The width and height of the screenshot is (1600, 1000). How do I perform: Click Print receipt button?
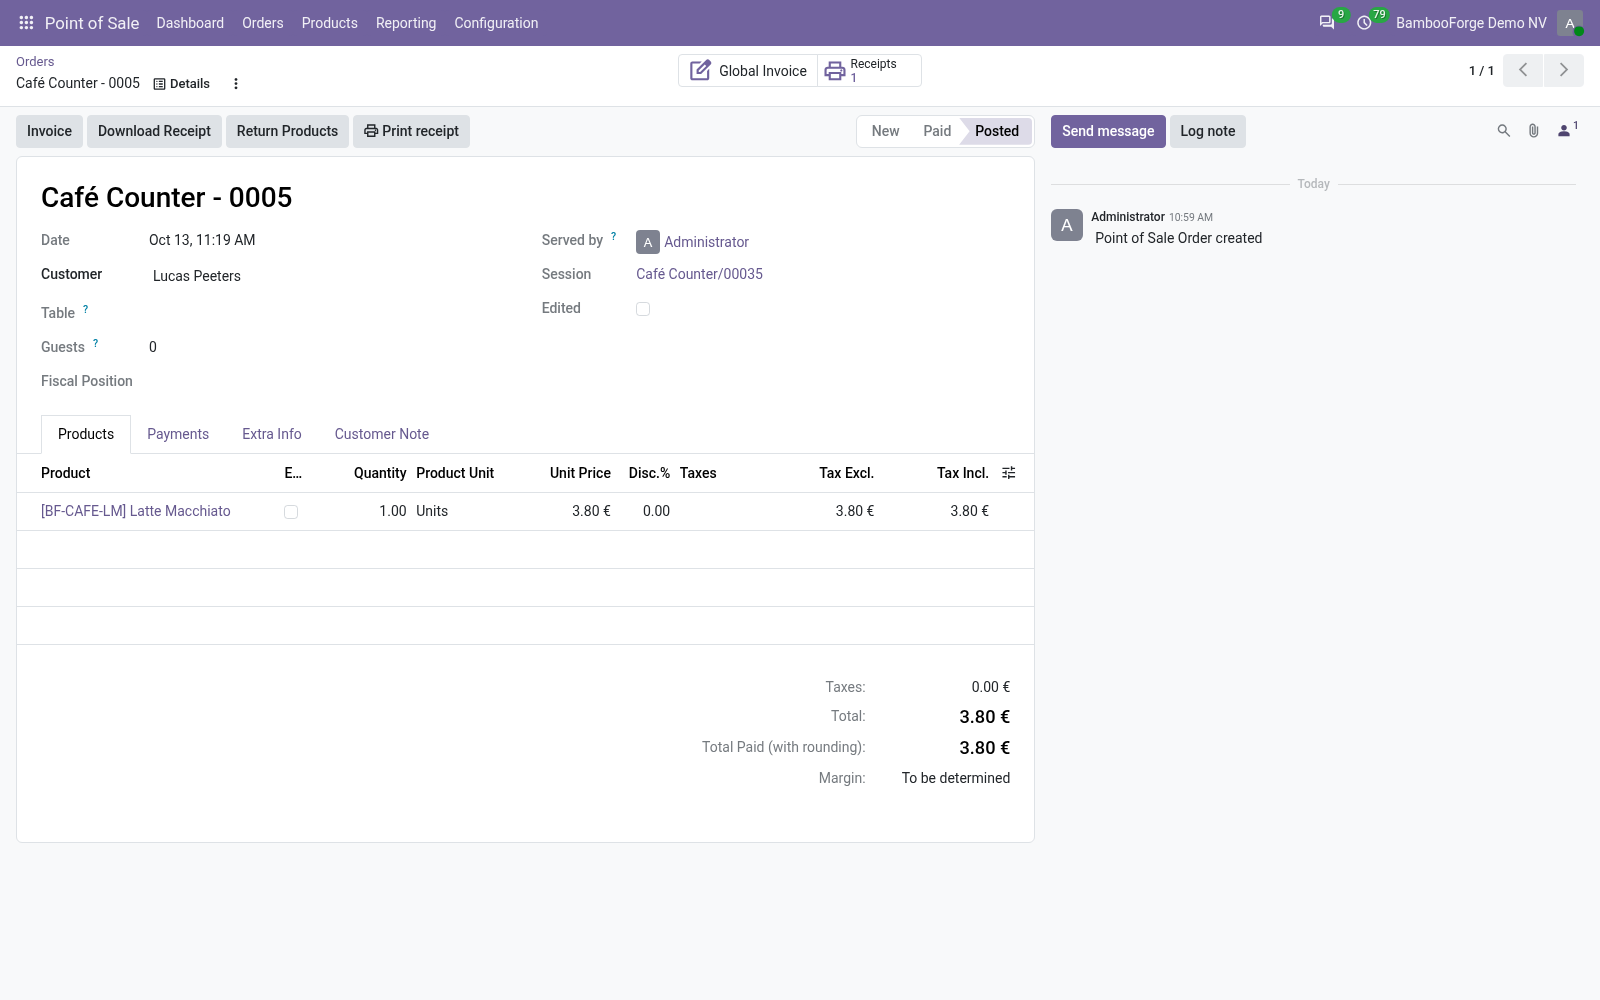pos(411,131)
